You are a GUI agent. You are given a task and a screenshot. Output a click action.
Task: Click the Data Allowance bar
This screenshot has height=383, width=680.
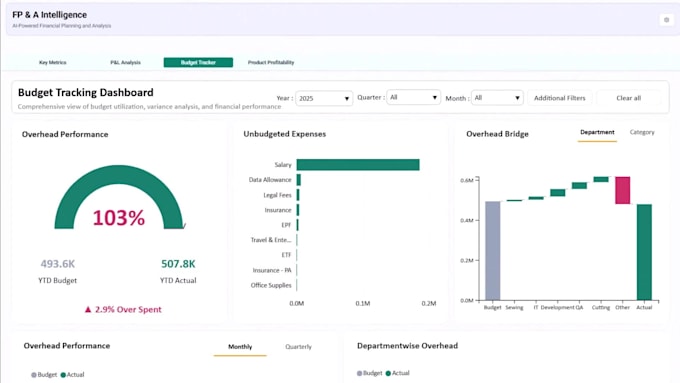298,180
